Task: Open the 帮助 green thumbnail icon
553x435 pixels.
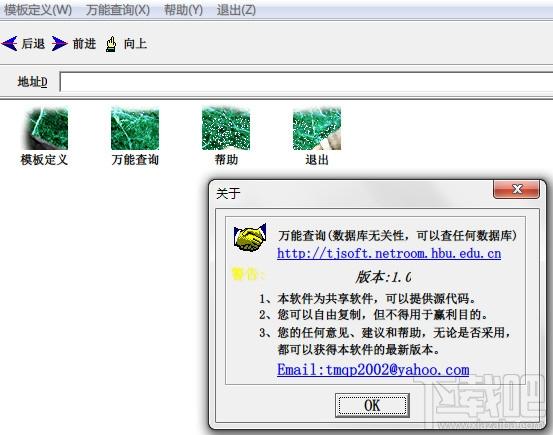Action: point(226,129)
